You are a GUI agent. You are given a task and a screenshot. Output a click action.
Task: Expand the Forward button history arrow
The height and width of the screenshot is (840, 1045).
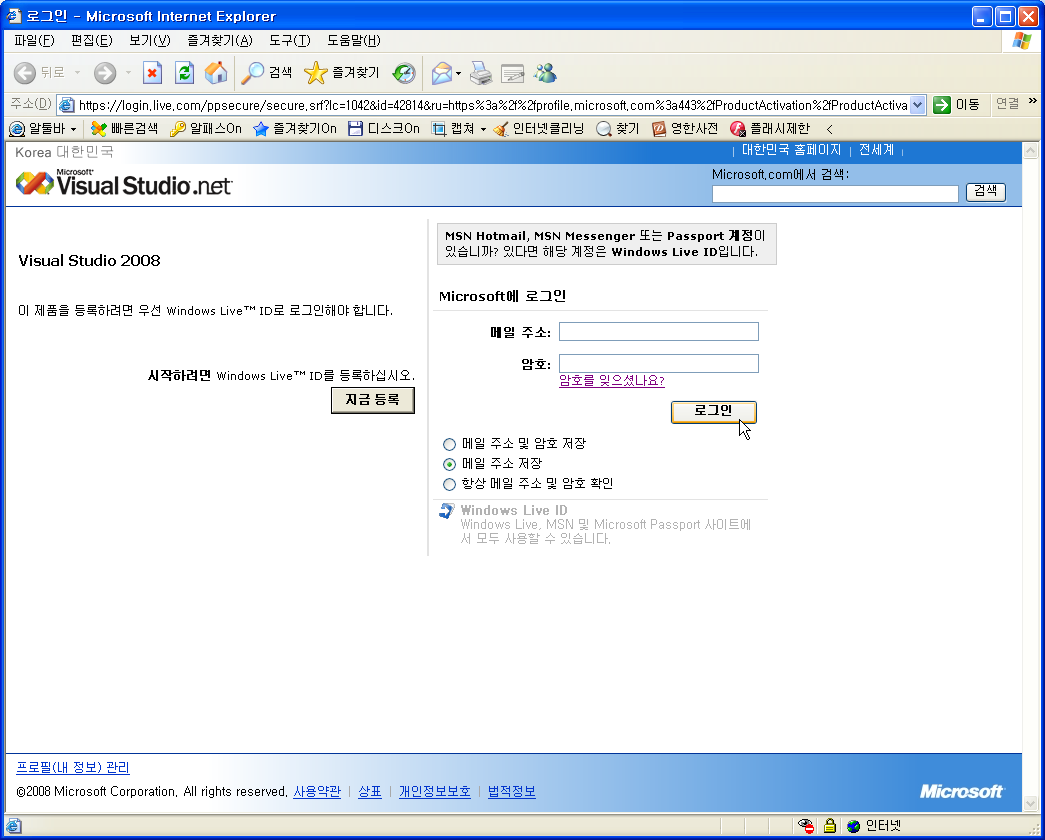128,73
